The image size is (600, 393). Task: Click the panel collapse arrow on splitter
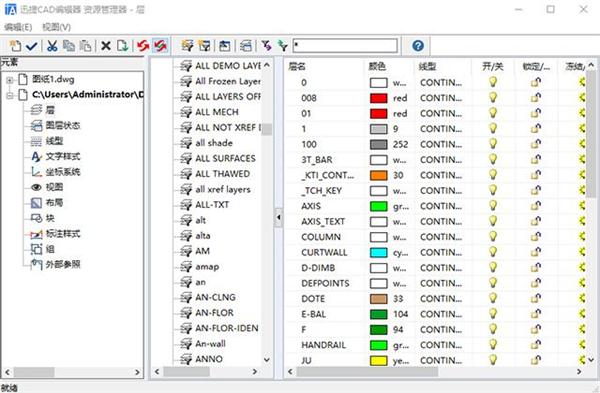pyautogui.click(x=279, y=217)
